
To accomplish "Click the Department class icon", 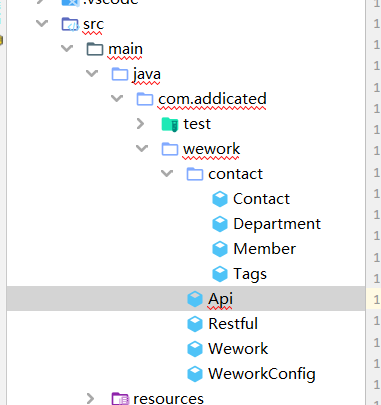I will 220,224.
